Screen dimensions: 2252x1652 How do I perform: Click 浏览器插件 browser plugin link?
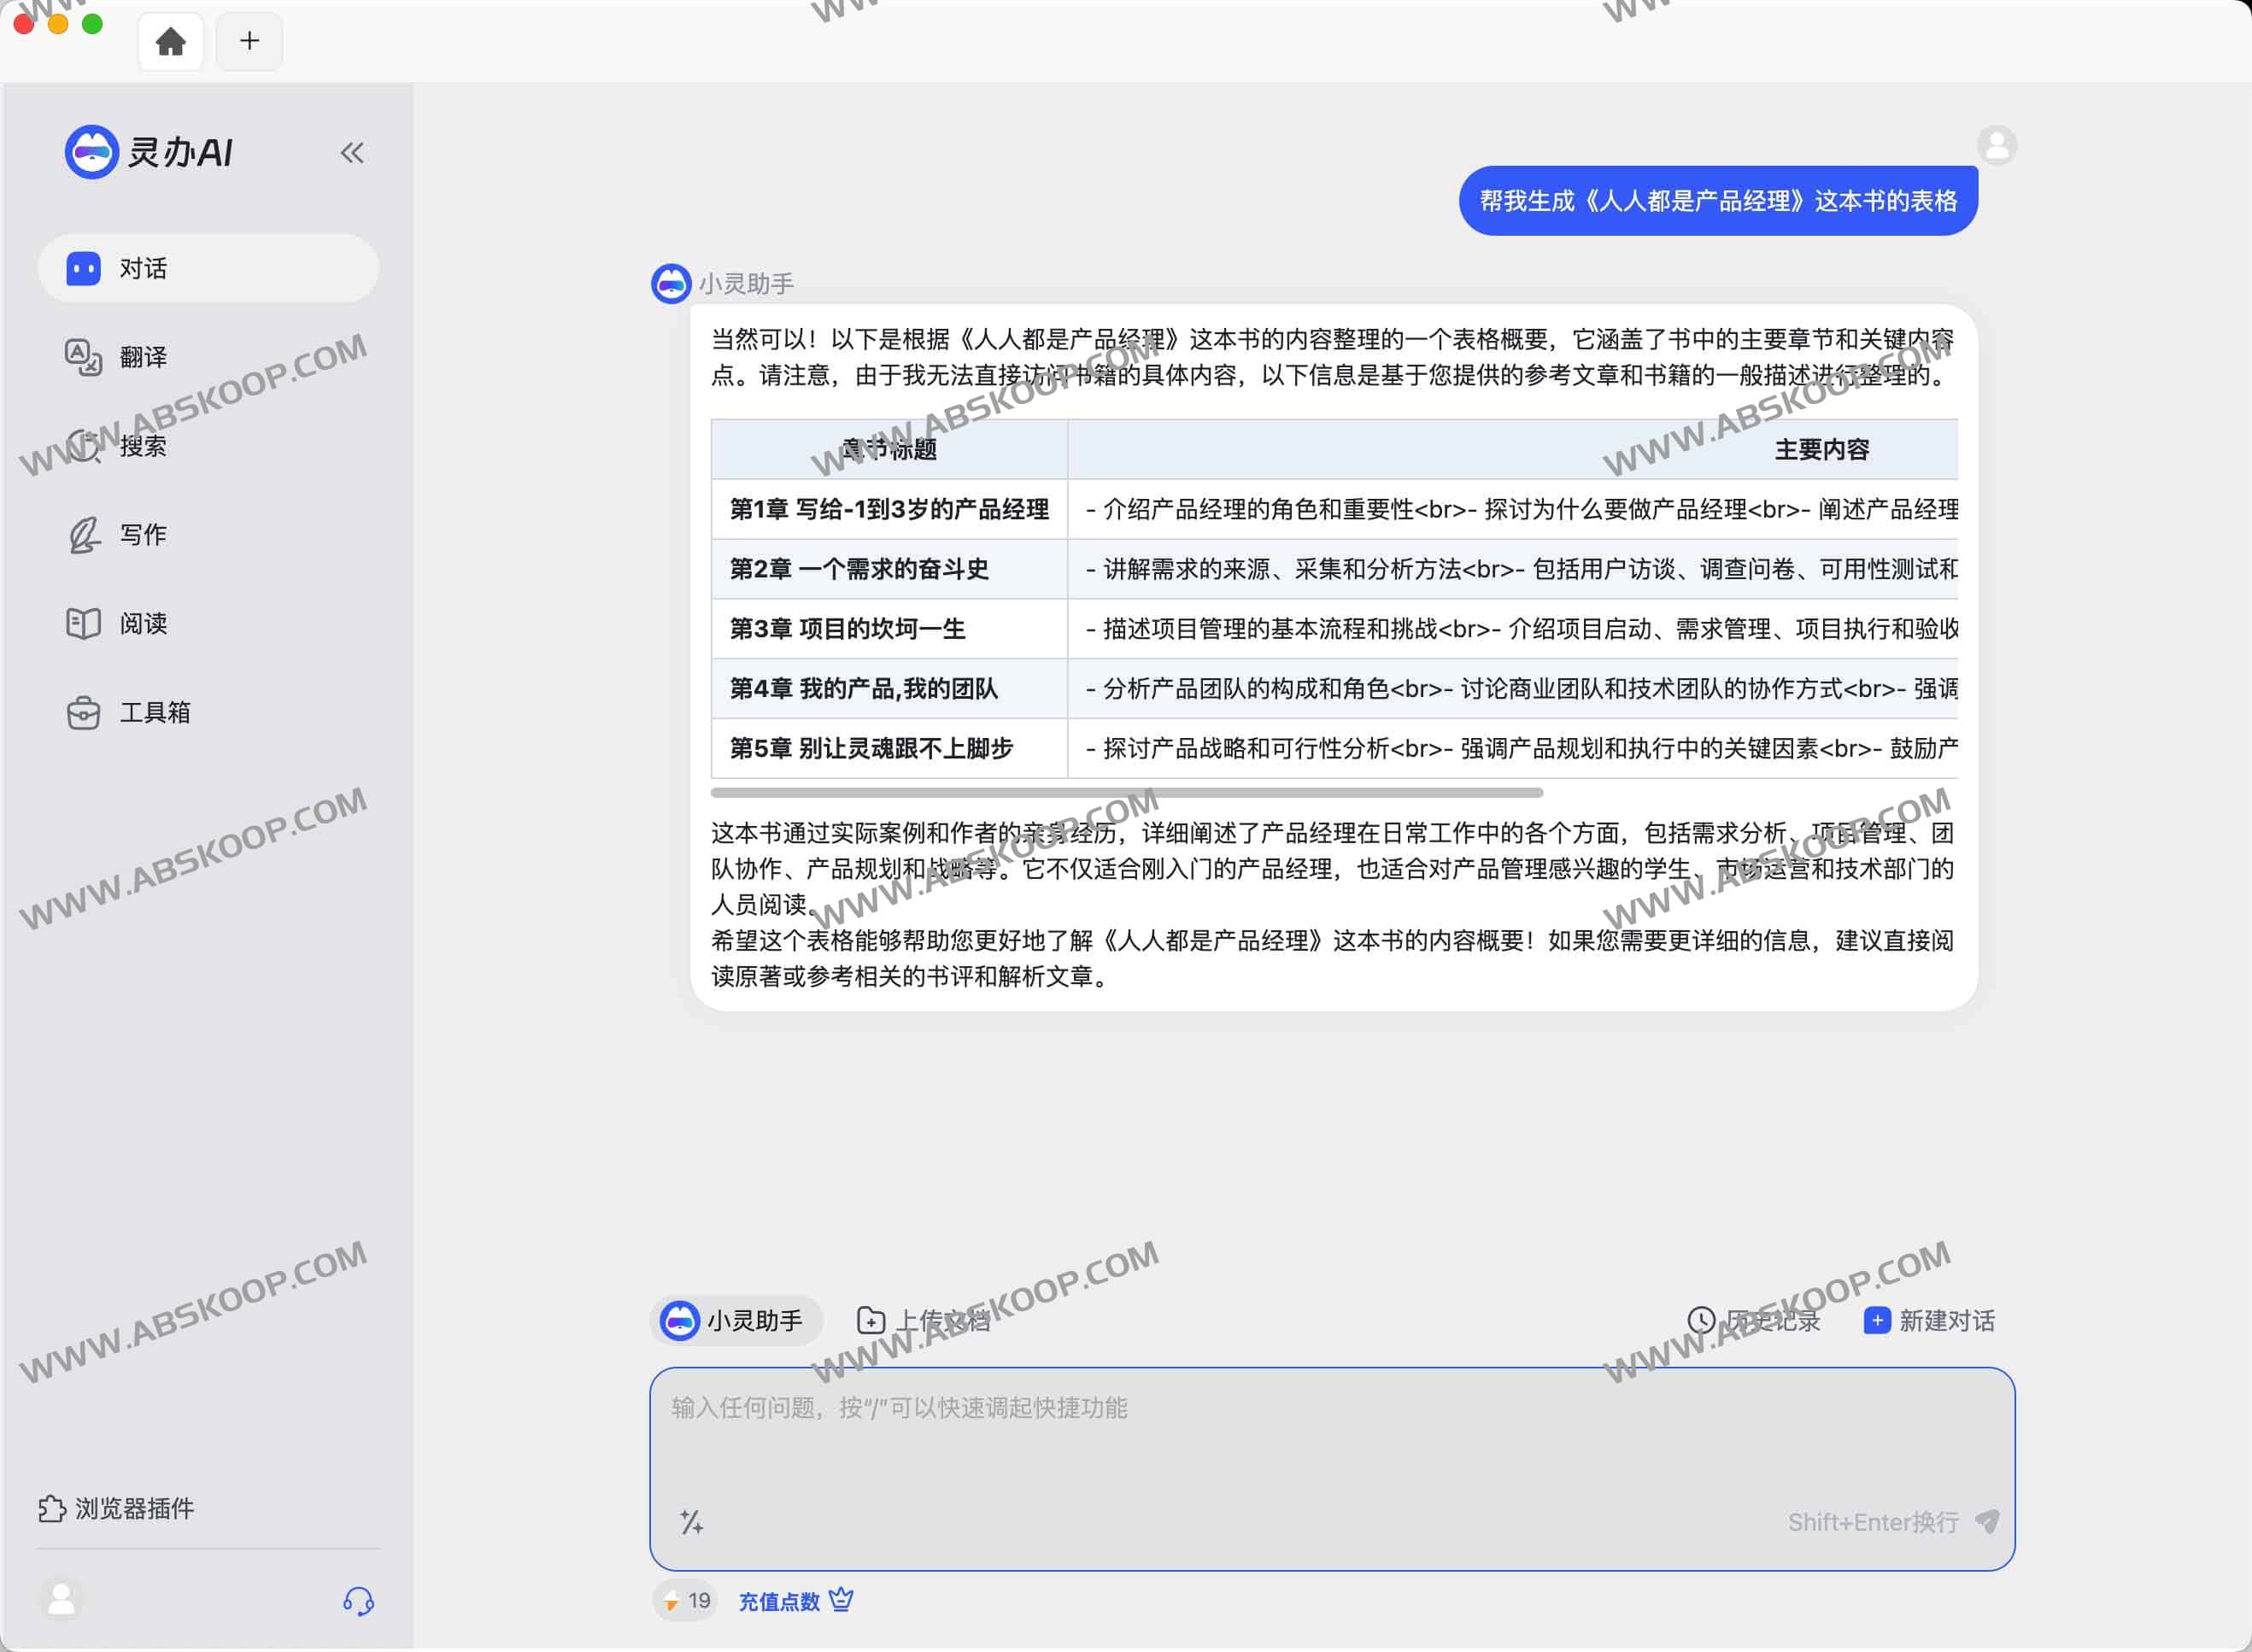tap(117, 1508)
